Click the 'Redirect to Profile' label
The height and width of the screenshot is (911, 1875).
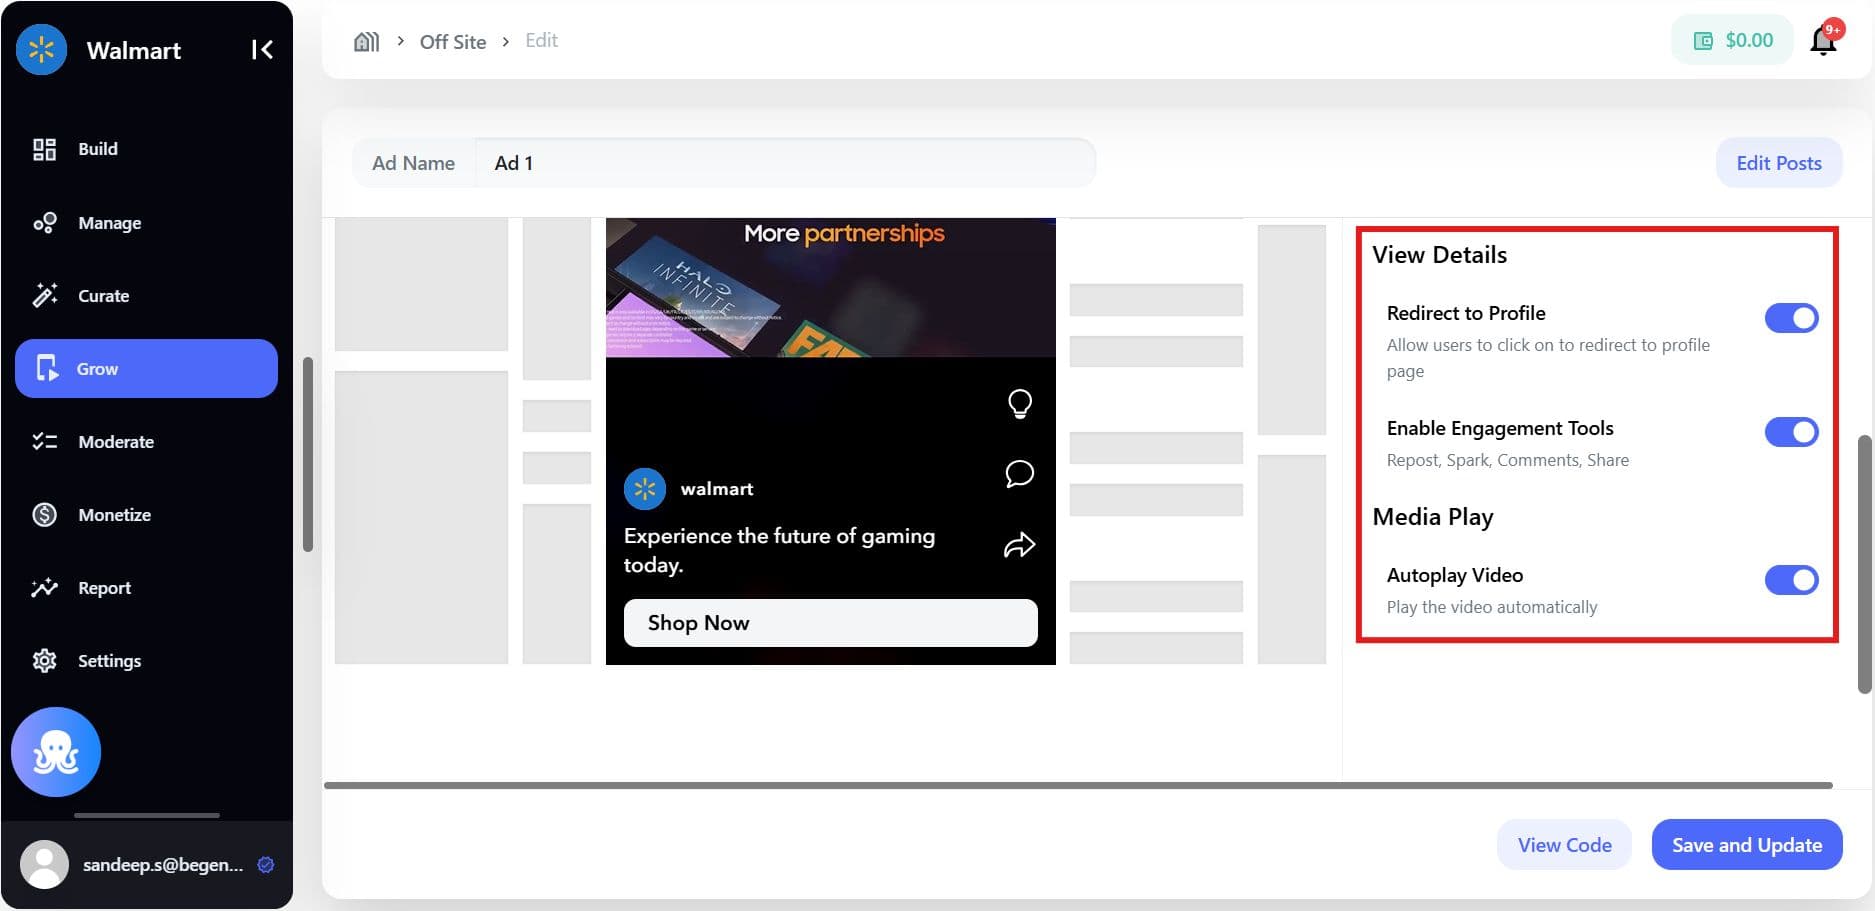point(1466,313)
